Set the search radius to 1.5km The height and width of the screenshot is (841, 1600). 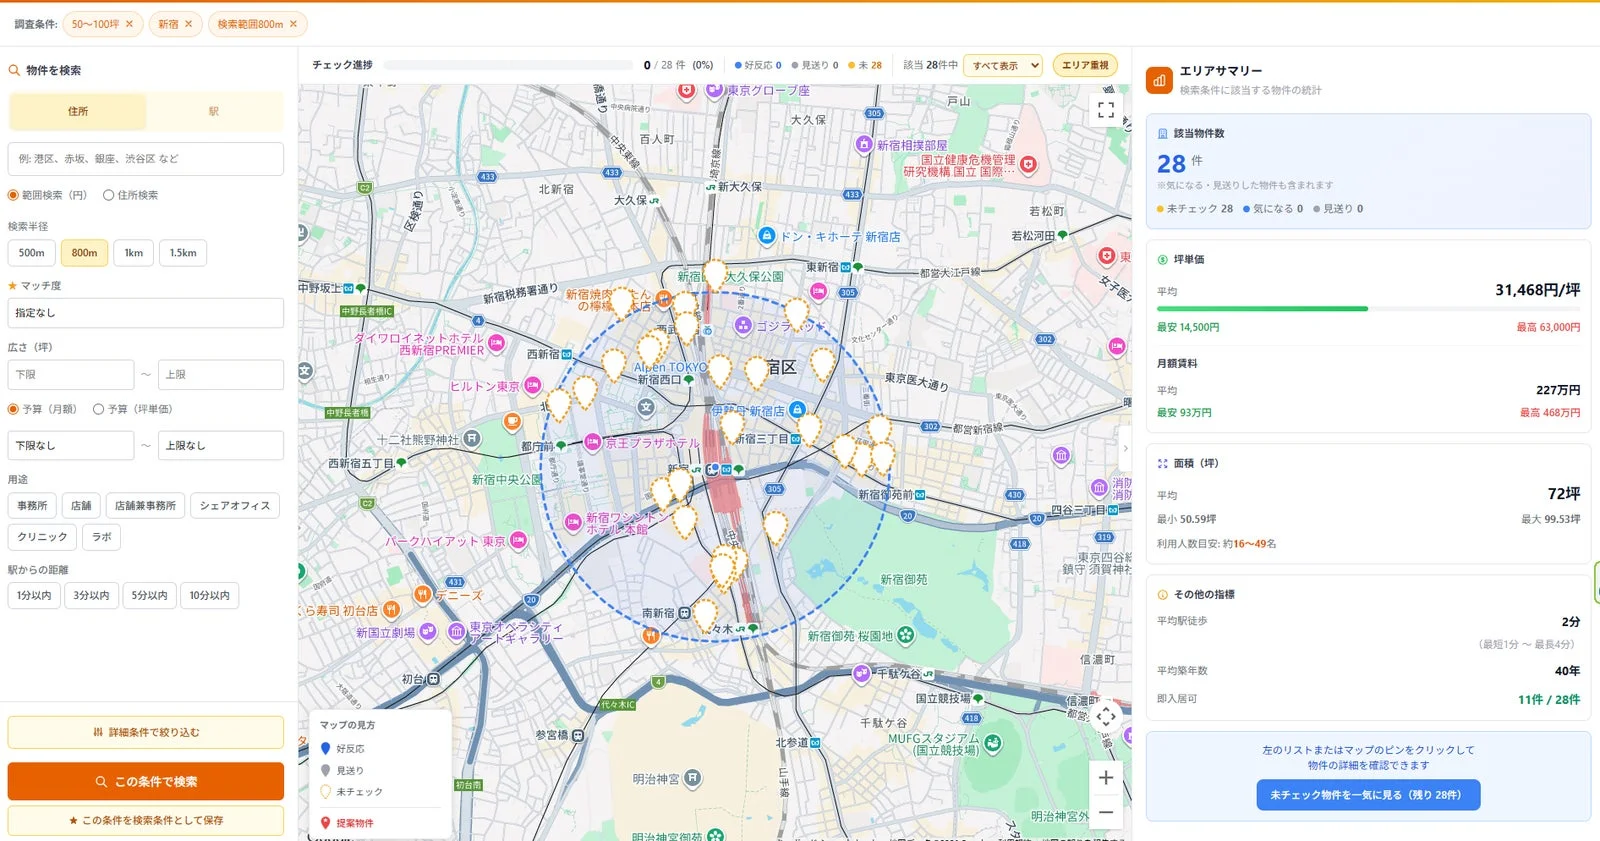pyautogui.click(x=183, y=253)
